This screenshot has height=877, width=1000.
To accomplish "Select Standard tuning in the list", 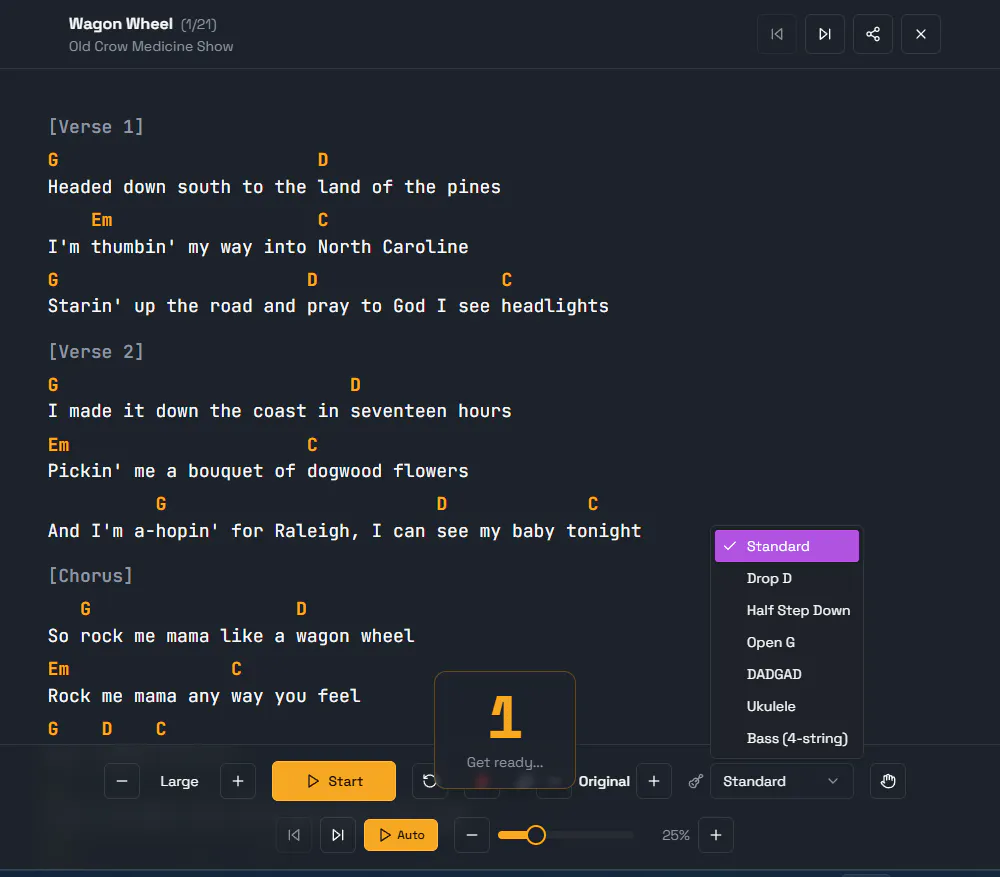I will pos(786,546).
